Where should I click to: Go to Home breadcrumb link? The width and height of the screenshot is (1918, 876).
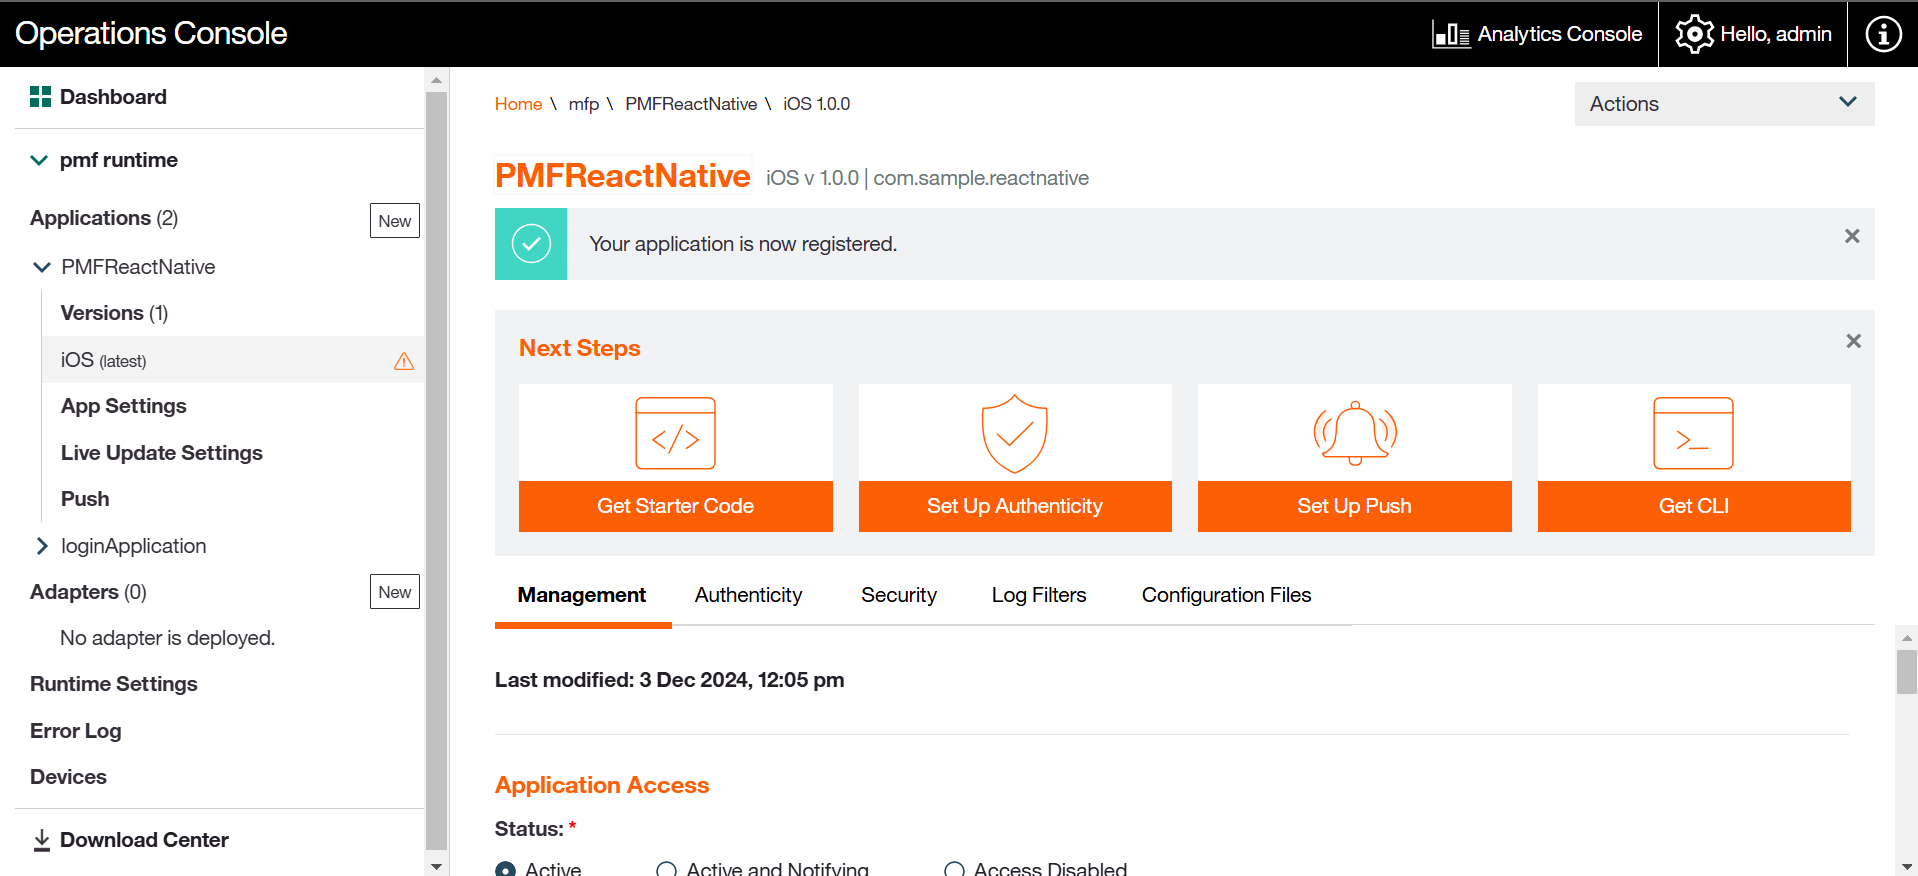click(x=518, y=104)
